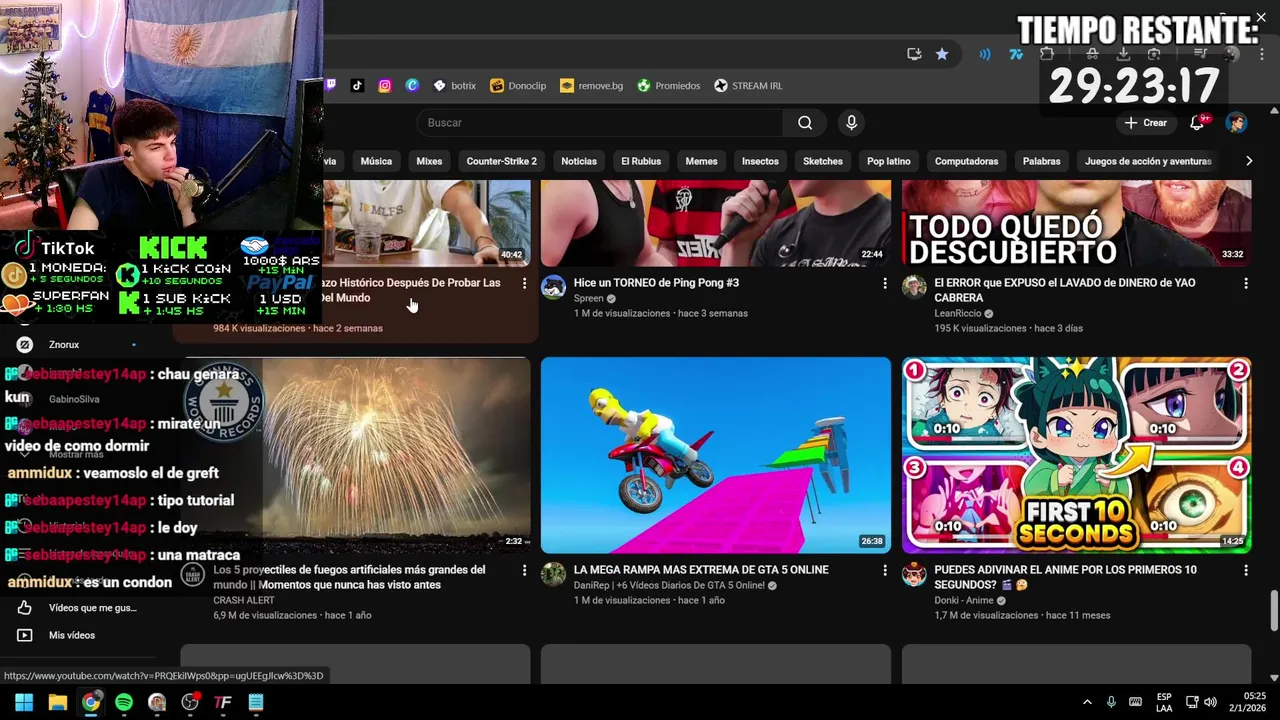Select the Noticias category chip
This screenshot has width=1280, height=720.
coord(579,161)
